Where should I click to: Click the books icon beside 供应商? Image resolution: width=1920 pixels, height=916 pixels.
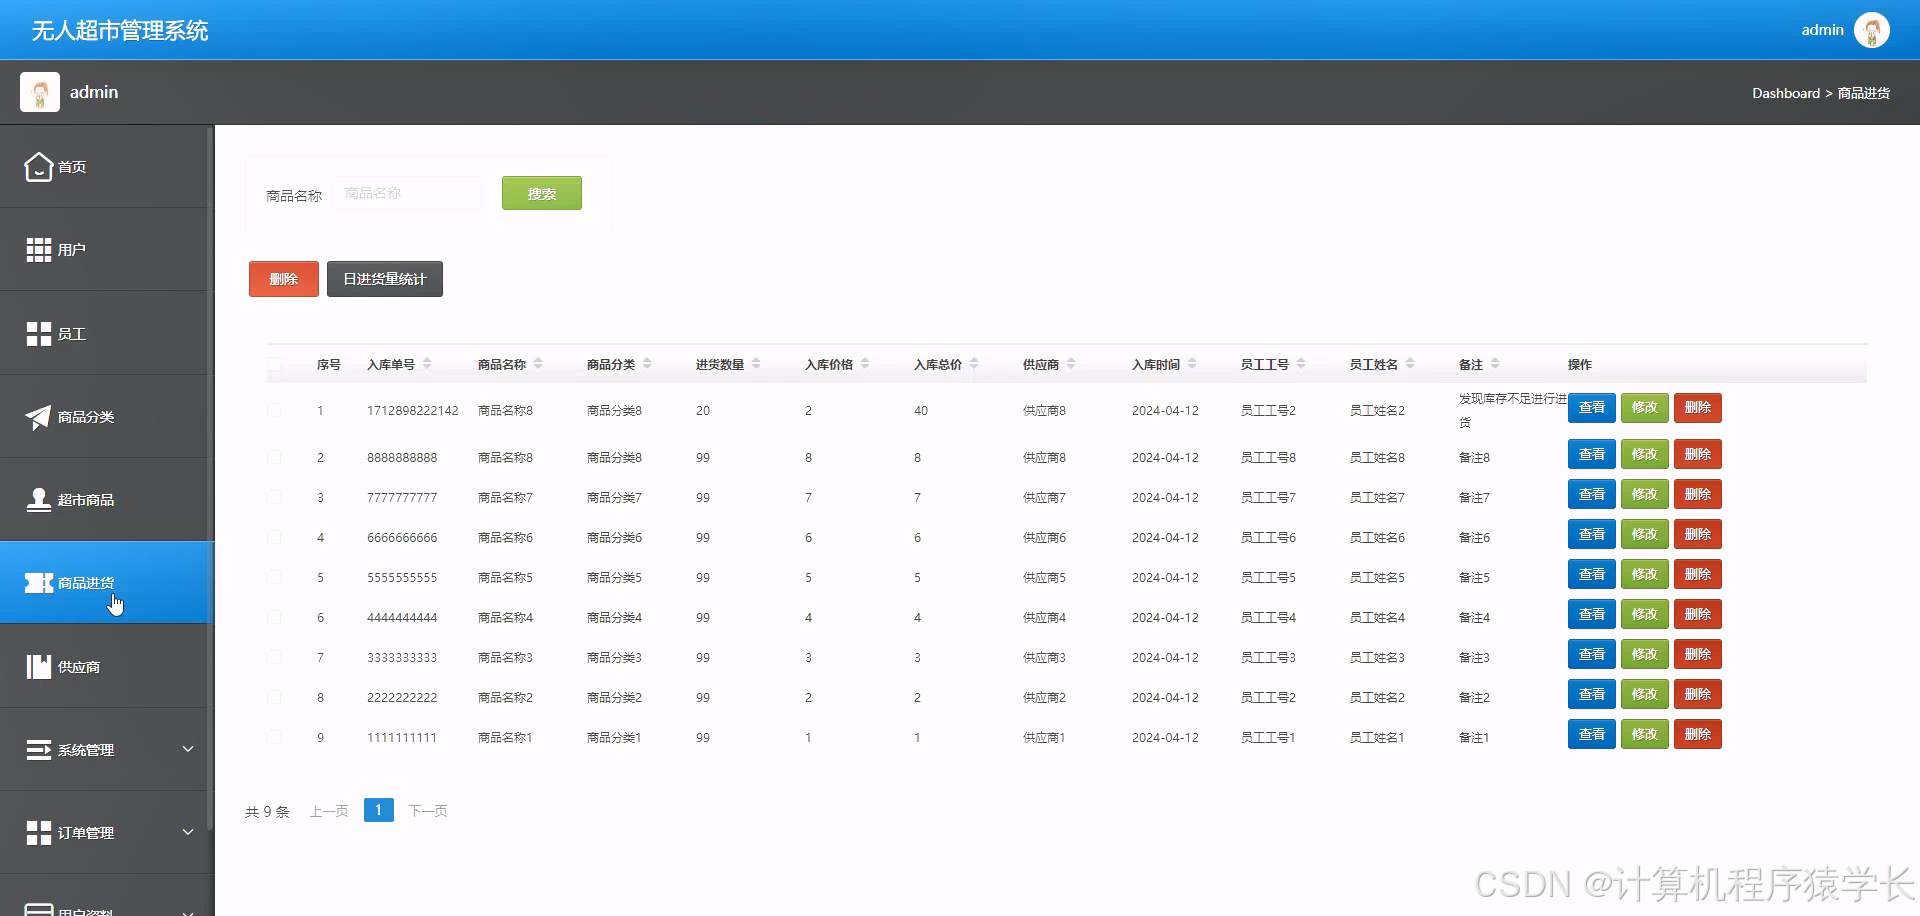39,667
